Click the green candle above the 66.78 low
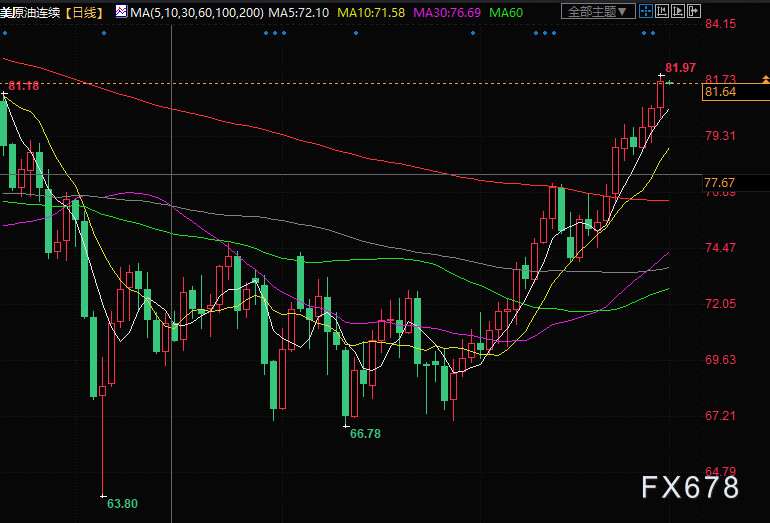Image resolution: width=770 pixels, height=523 pixels. (x=346, y=383)
